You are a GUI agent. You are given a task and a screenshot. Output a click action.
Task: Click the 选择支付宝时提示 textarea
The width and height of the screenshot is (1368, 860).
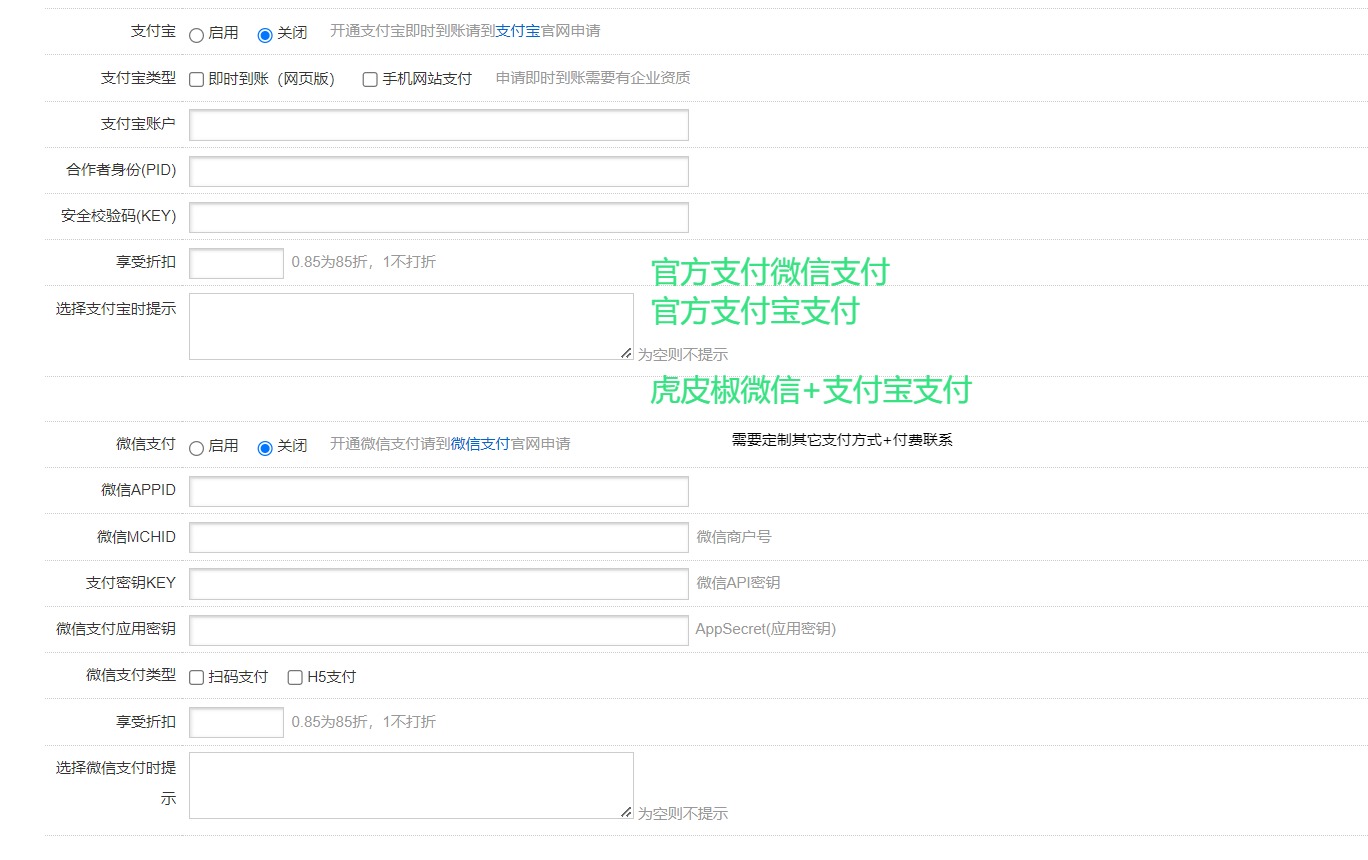pyautogui.click(x=410, y=326)
